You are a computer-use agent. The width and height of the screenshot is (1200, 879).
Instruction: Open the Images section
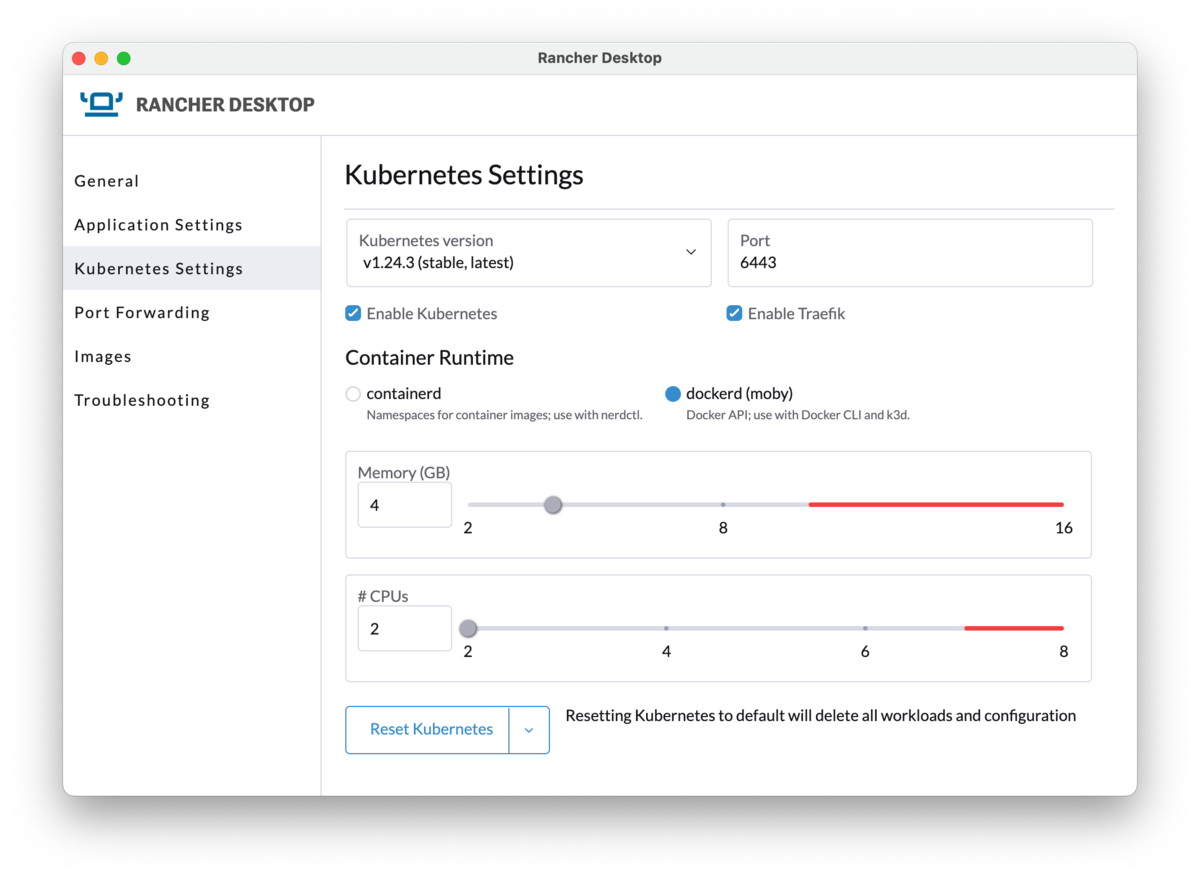(103, 356)
